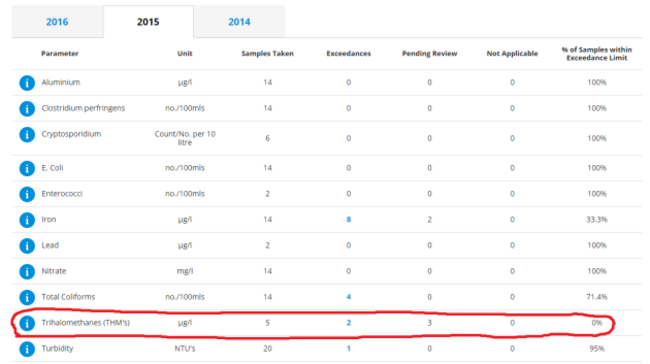Click the info icon next to Aluminium
The width and height of the screenshot is (650, 364).
(27, 83)
